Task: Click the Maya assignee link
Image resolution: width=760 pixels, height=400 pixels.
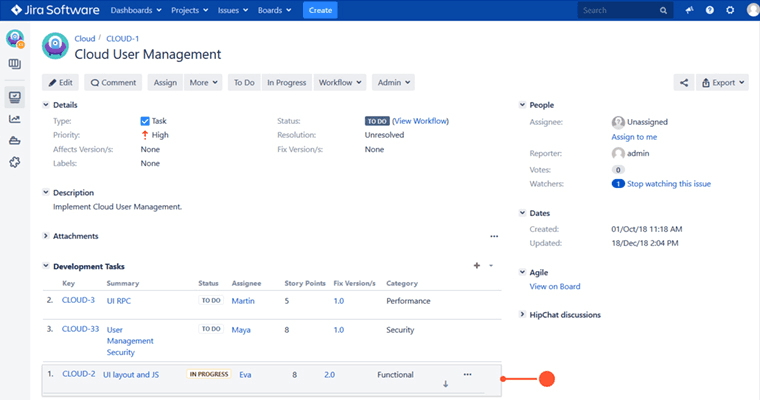Action: [241, 330]
